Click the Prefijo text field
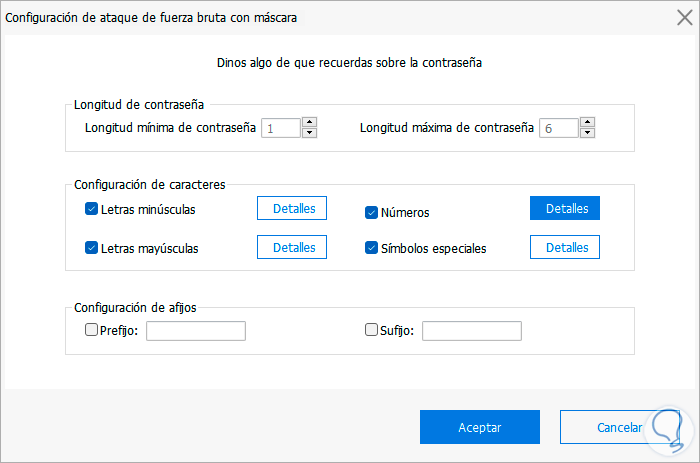The height and width of the screenshot is (463, 700). pos(195,331)
